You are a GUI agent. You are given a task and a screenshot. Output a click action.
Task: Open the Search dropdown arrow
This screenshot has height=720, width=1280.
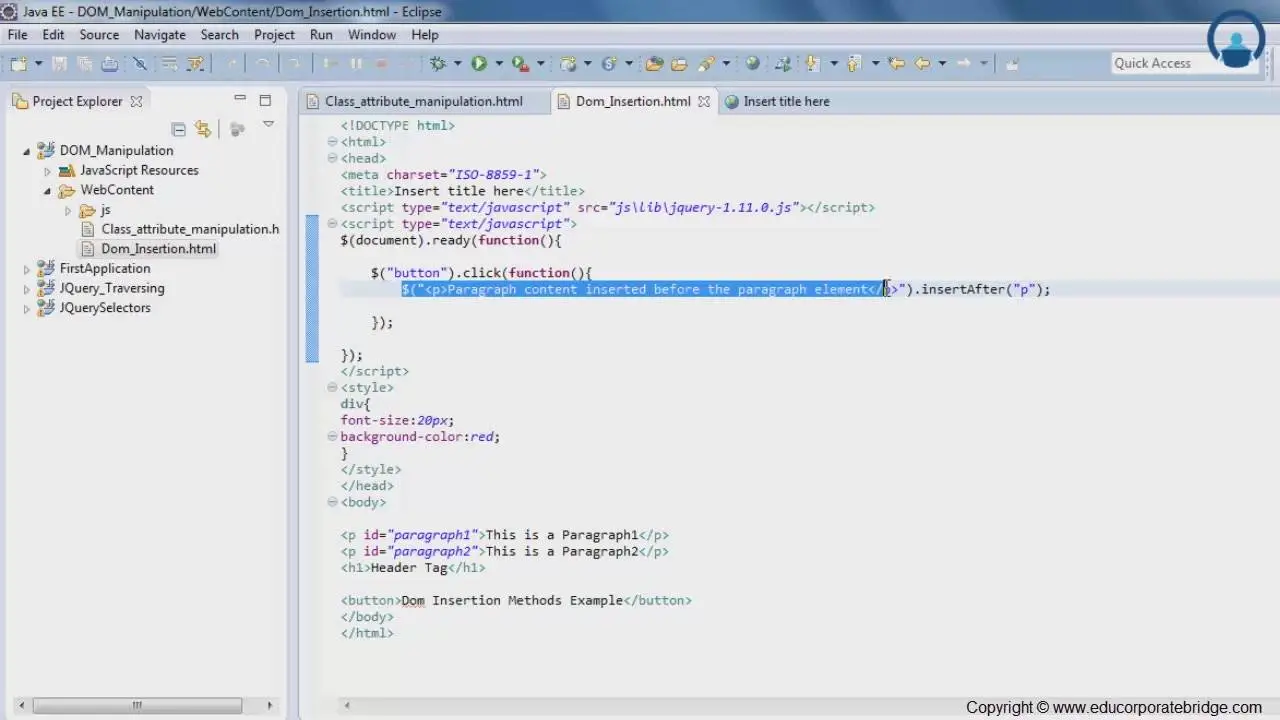click(x=726, y=63)
